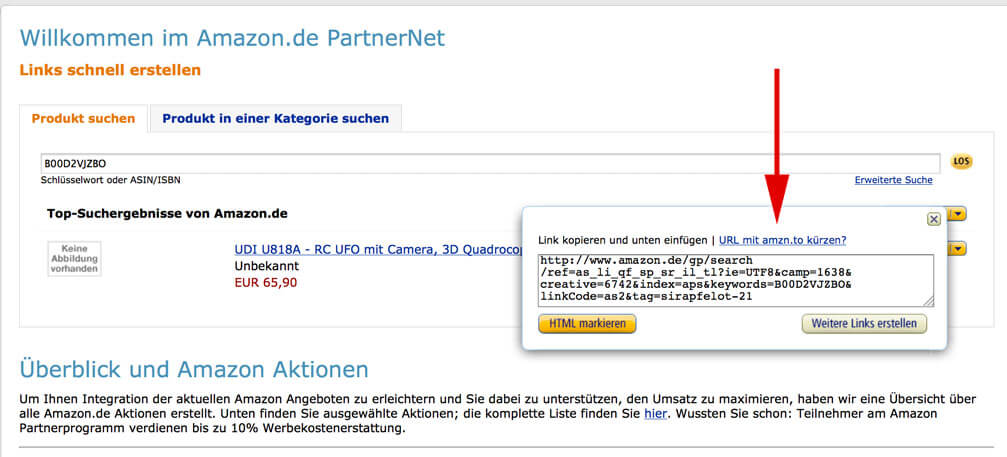This screenshot has height=457, width=1007.
Task: Grab the resize handle of the link text box
Action: [928, 301]
